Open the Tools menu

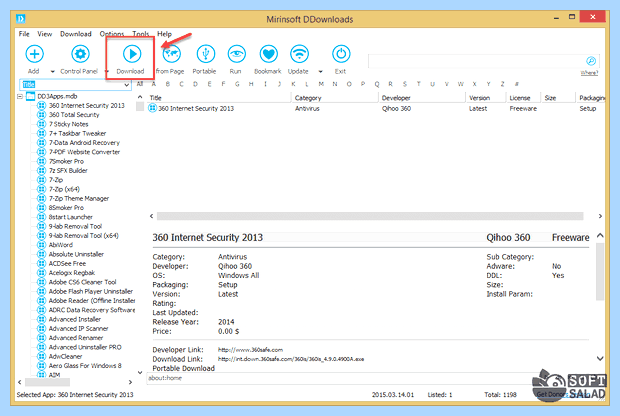click(140, 34)
